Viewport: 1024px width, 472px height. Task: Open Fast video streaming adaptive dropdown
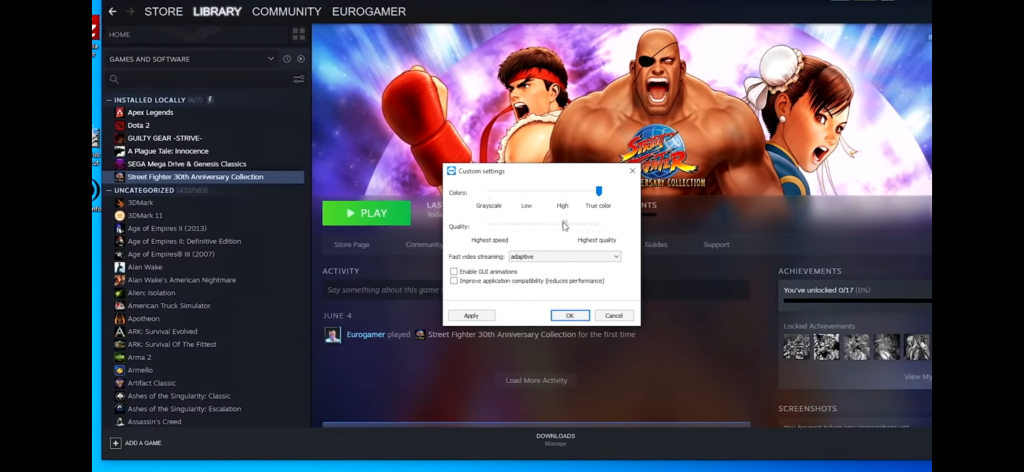coord(565,257)
